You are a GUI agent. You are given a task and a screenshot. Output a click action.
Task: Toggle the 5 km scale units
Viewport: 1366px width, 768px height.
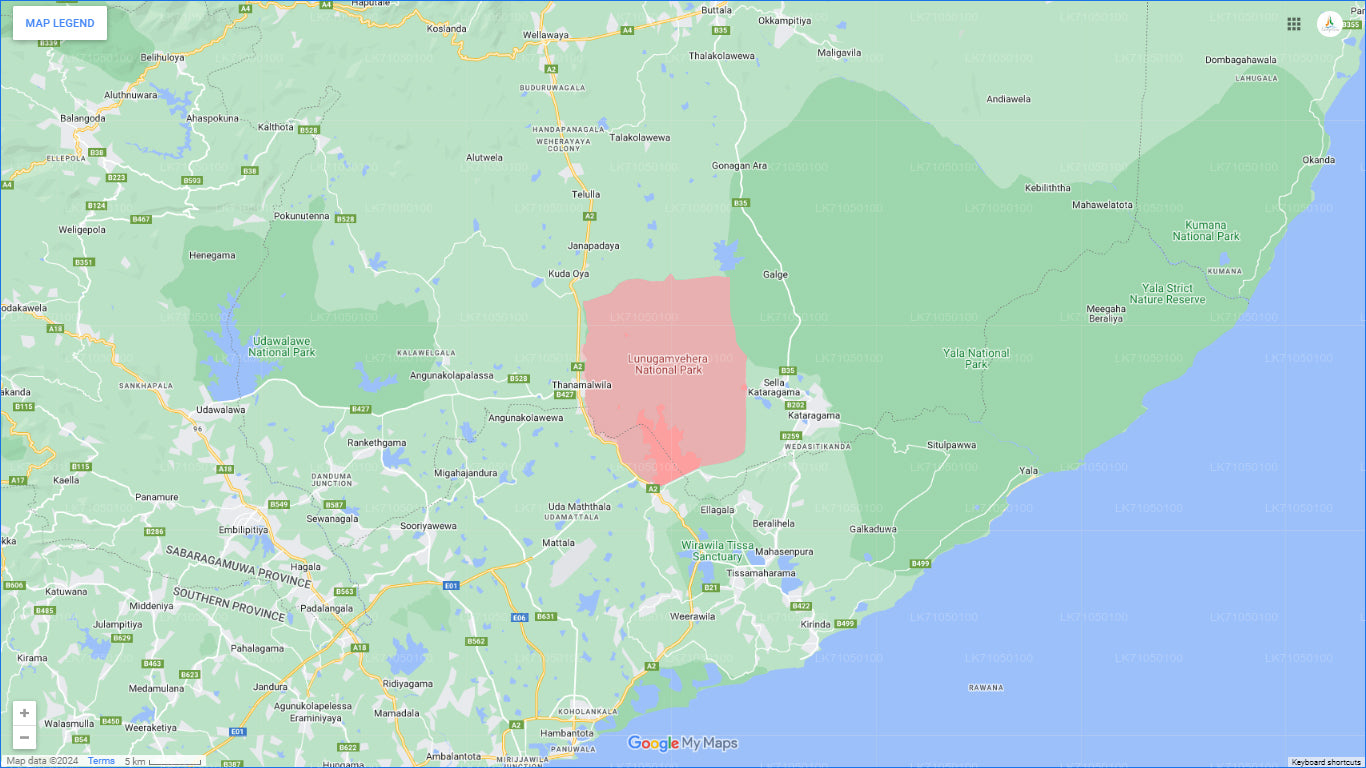[x=163, y=761]
